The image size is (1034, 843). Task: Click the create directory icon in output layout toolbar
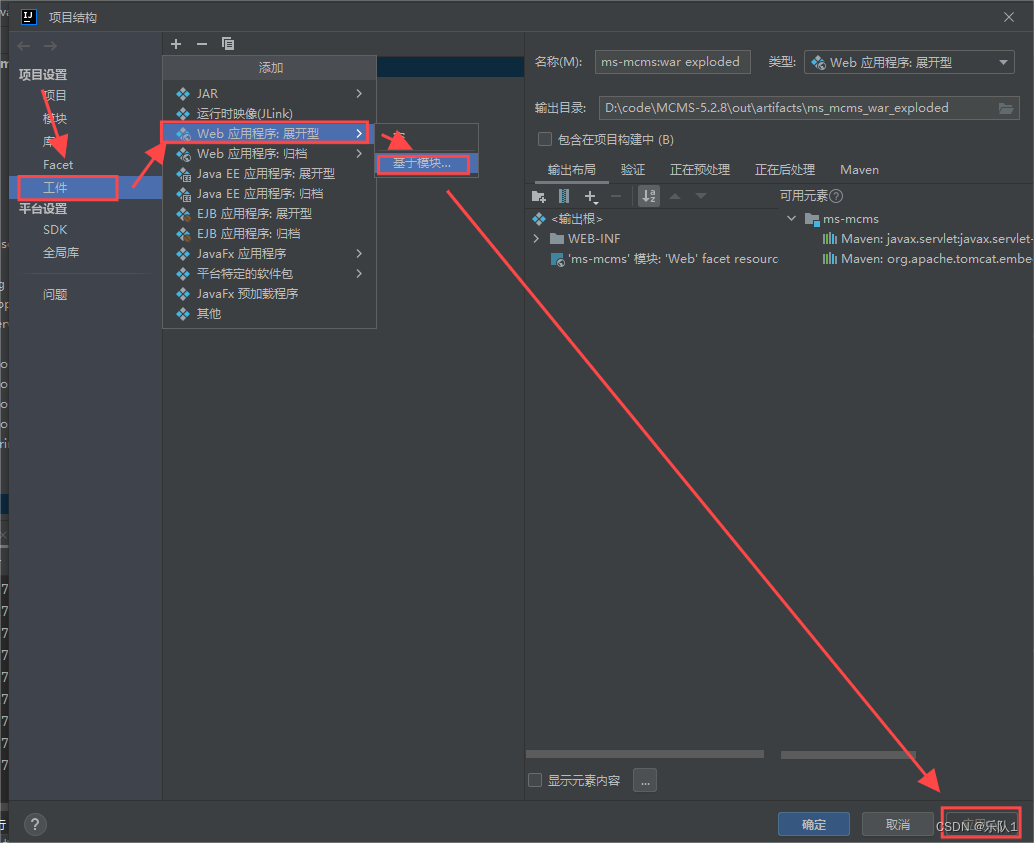click(539, 196)
